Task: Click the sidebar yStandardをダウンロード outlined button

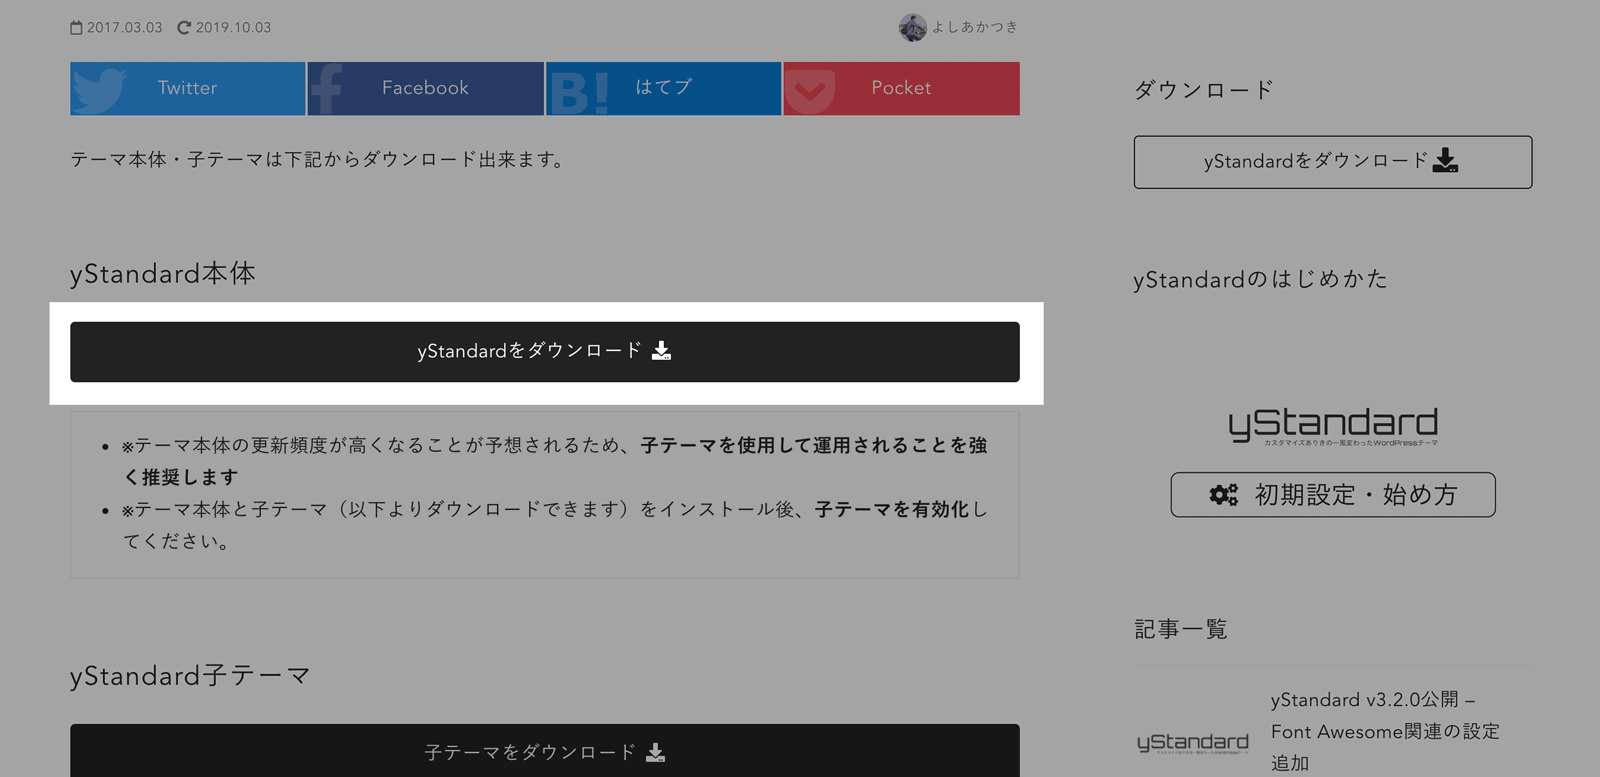Action: (1333, 162)
